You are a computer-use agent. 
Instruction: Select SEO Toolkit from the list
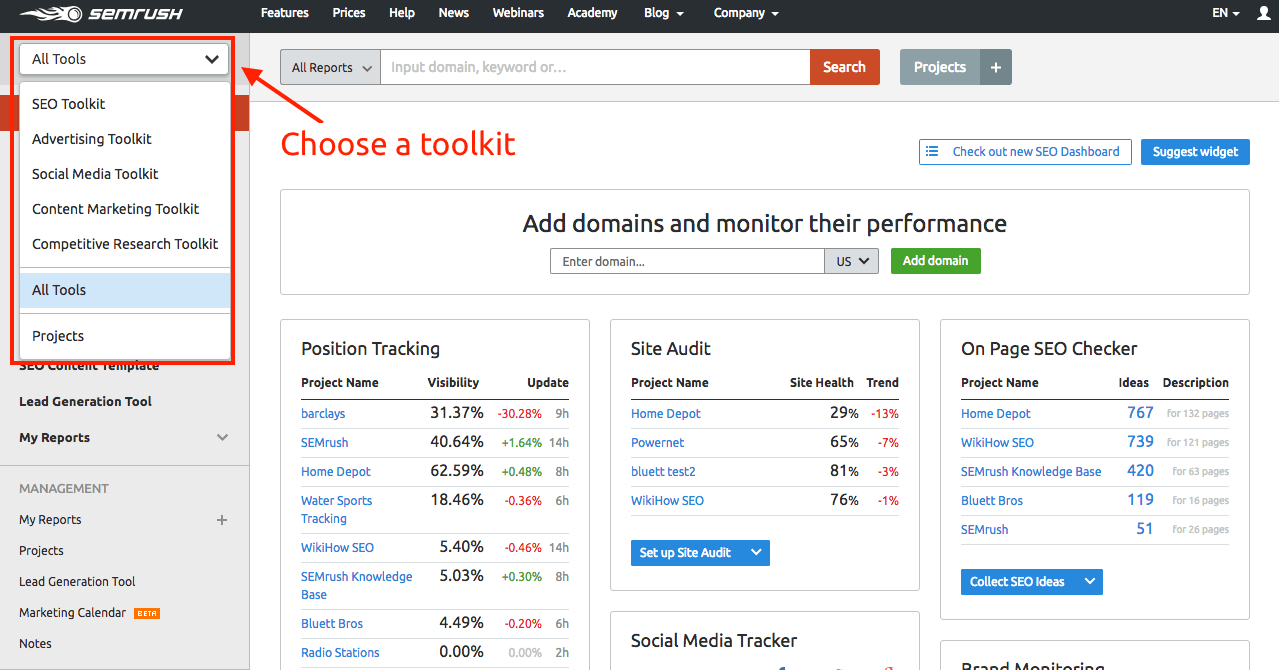[125, 104]
